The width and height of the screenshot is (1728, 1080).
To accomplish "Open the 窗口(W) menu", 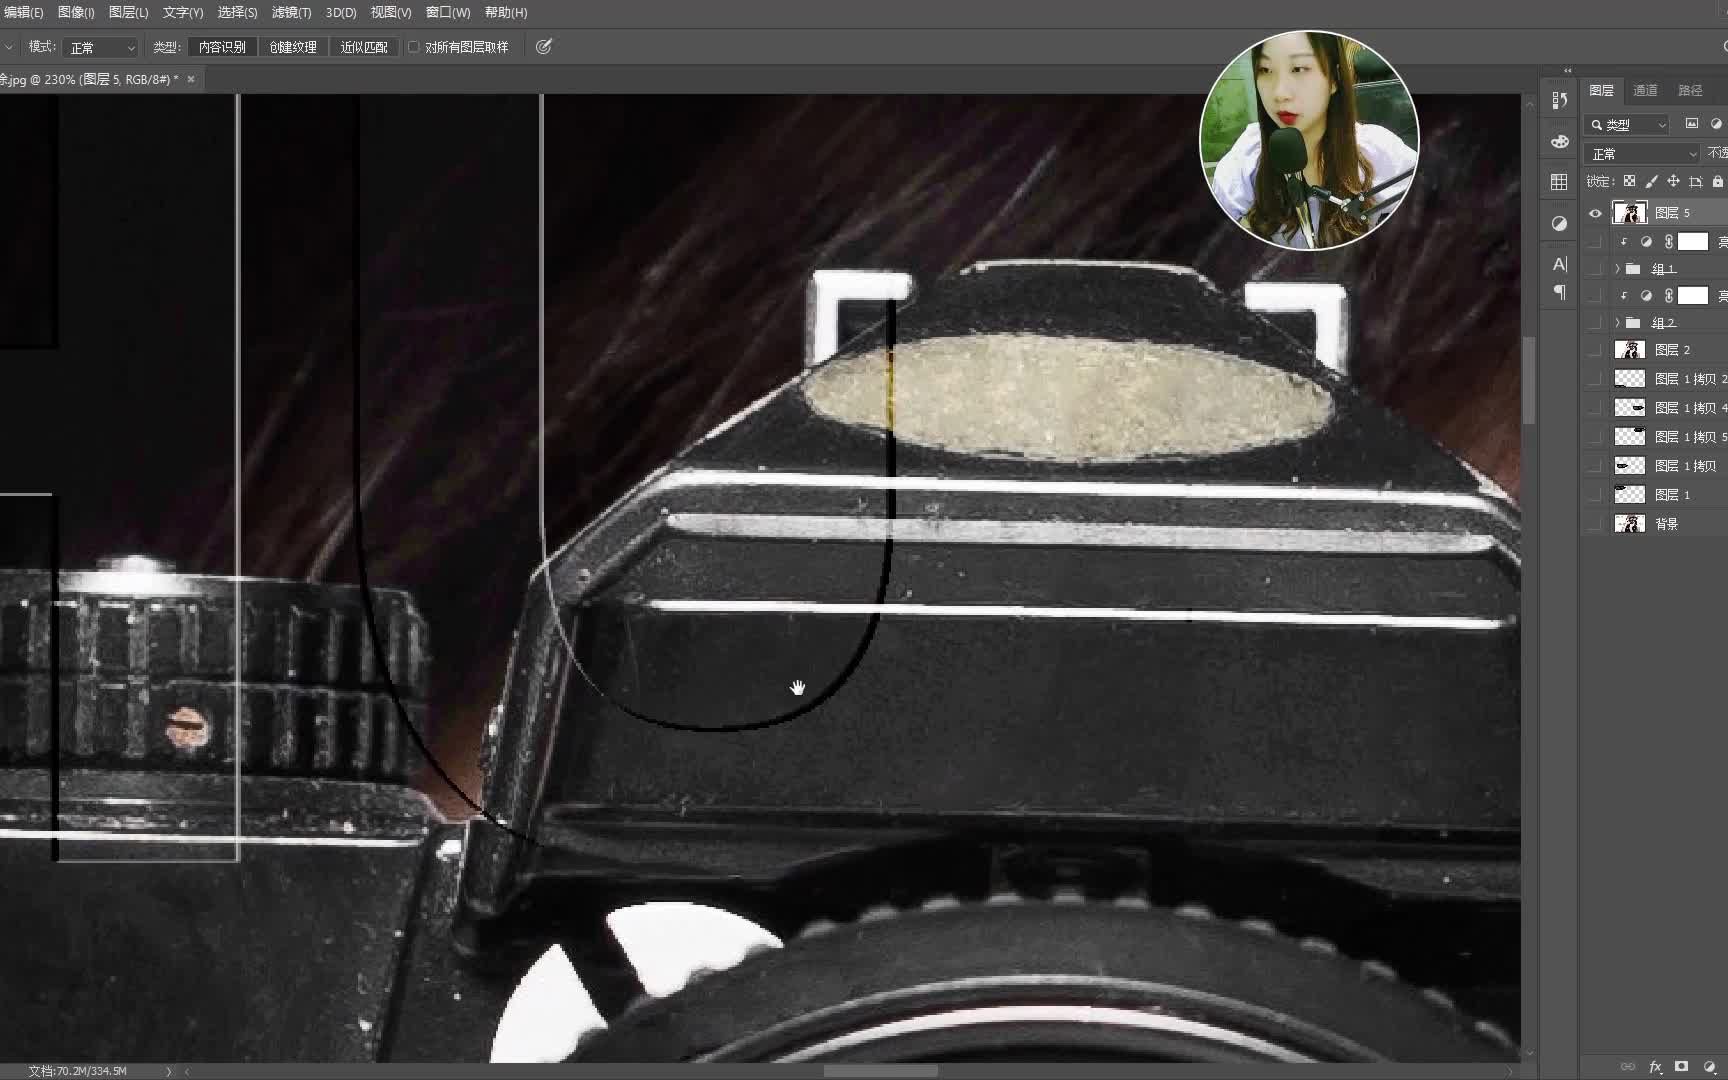I will pyautogui.click(x=448, y=12).
